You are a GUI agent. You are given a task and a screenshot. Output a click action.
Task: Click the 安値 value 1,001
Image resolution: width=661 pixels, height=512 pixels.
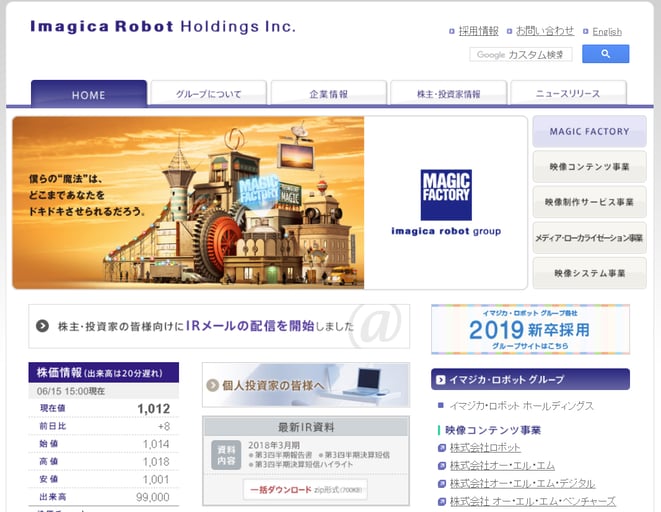(156, 479)
